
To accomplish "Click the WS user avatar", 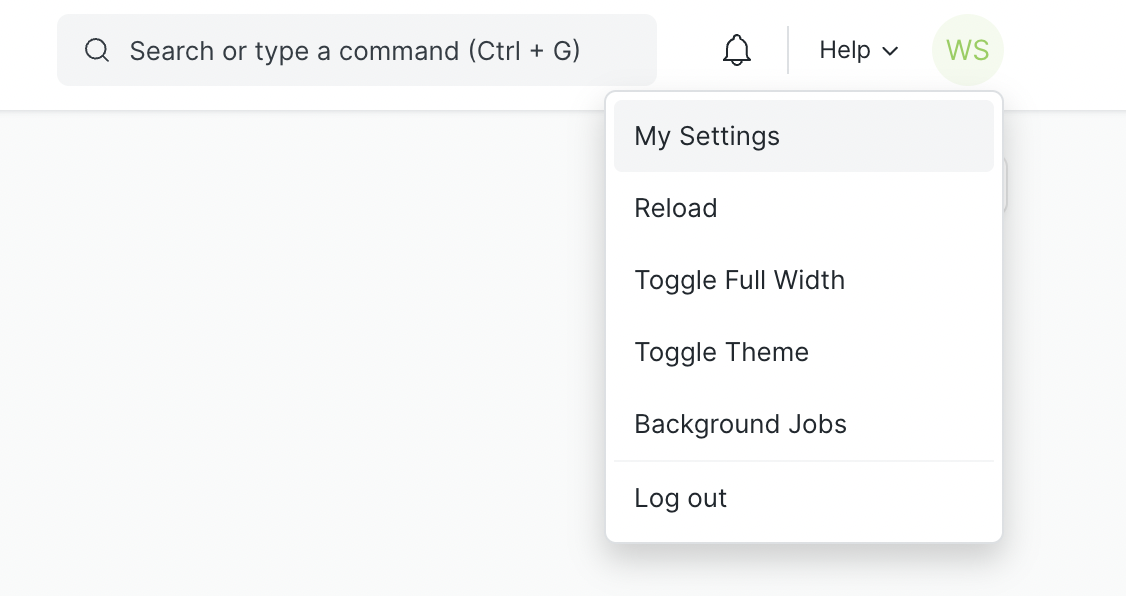I will click(x=967, y=50).
